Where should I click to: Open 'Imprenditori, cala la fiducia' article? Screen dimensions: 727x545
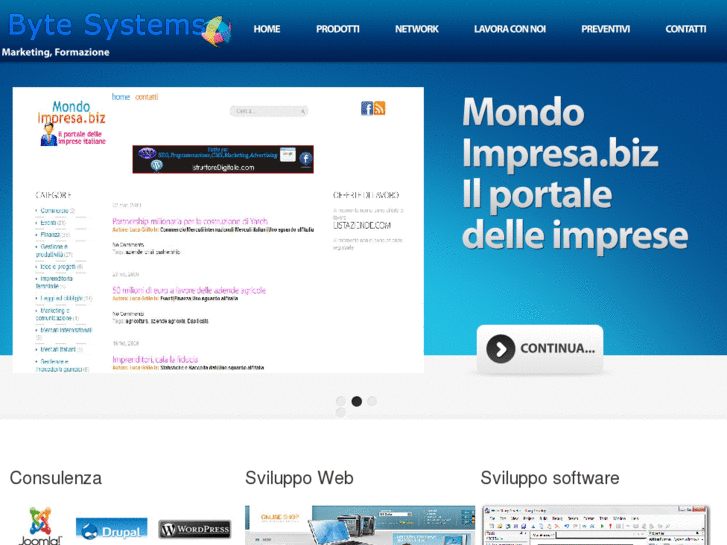pos(155,359)
